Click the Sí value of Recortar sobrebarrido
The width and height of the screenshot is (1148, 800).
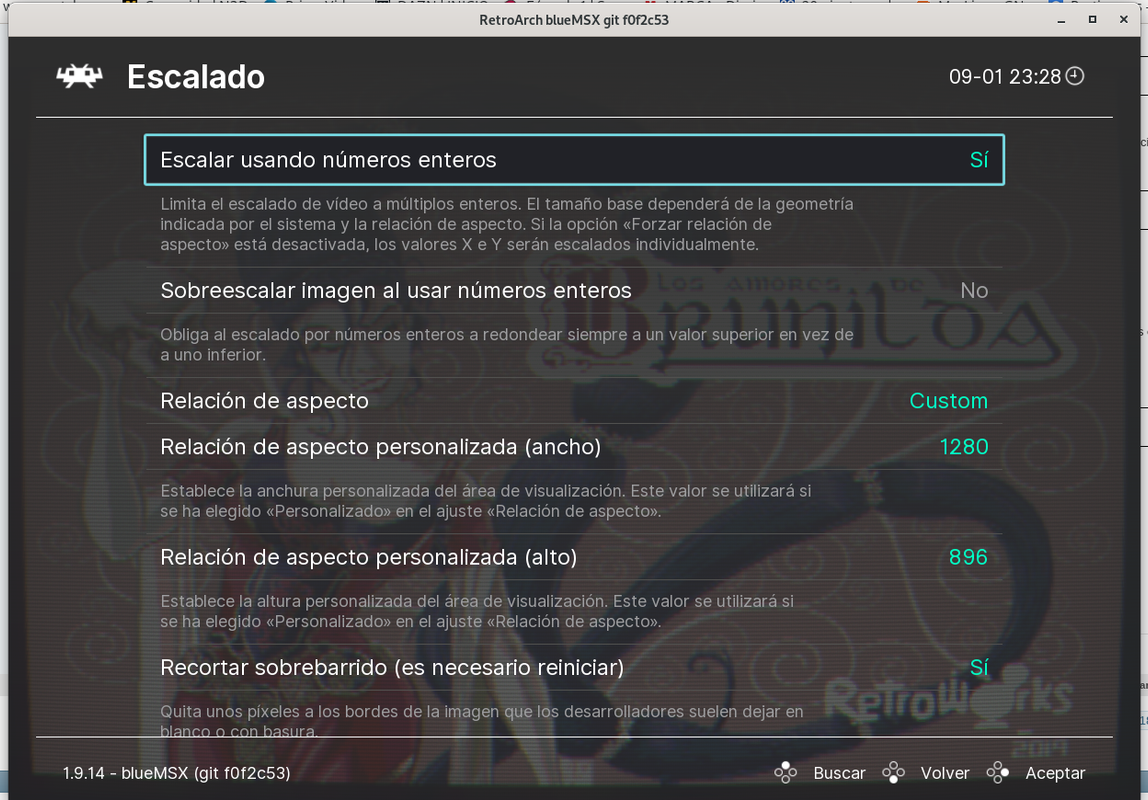[x=979, y=668]
